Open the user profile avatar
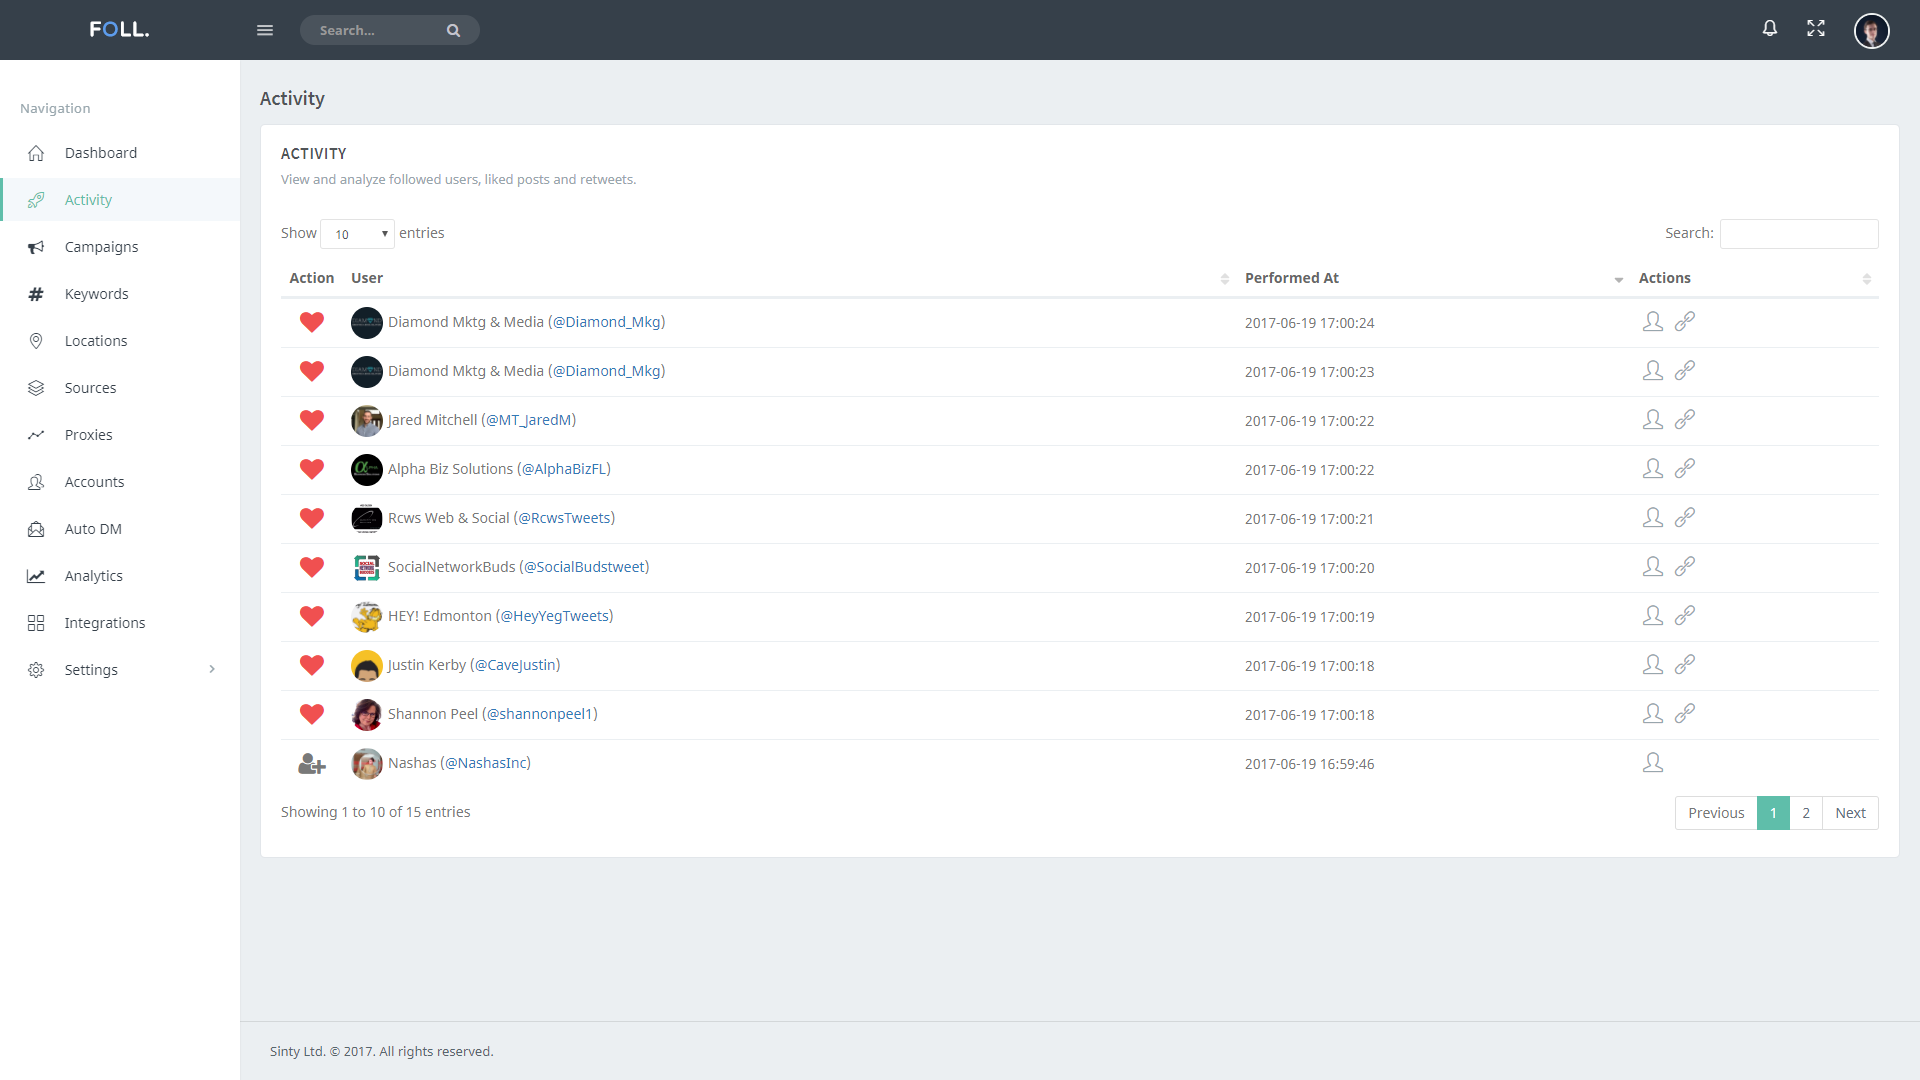1920x1080 pixels. point(1871,30)
